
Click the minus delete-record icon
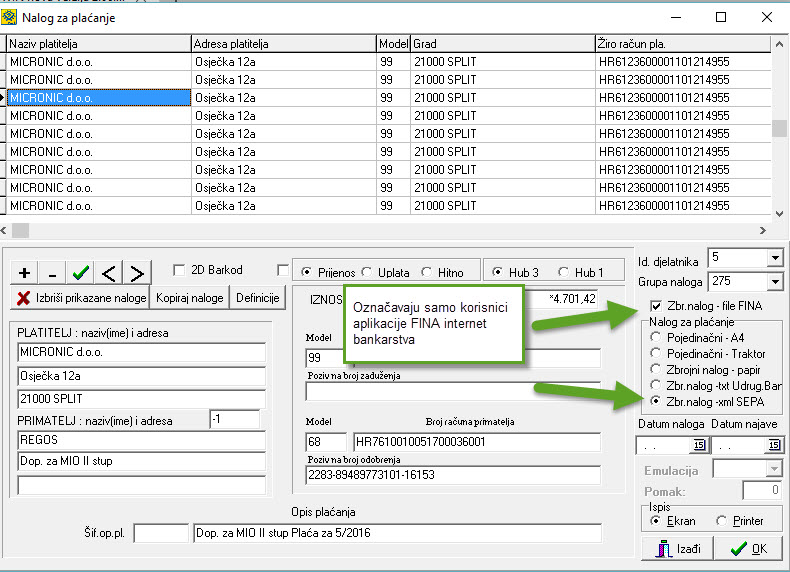pyautogui.click(x=52, y=272)
